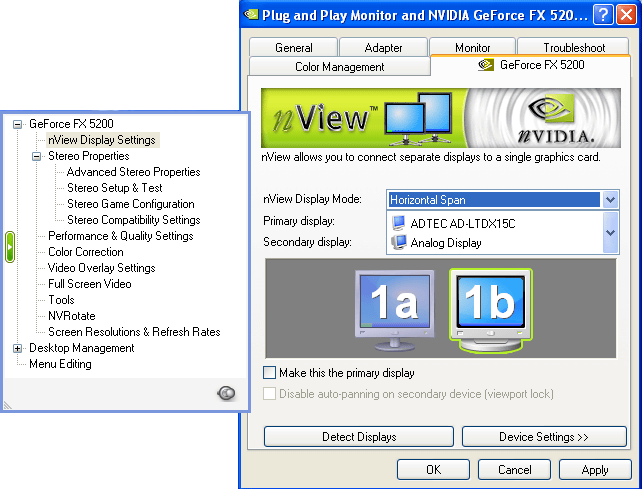Screen dimensions: 642x489
Task: Select the 1a monitor icon
Action: click(x=394, y=310)
